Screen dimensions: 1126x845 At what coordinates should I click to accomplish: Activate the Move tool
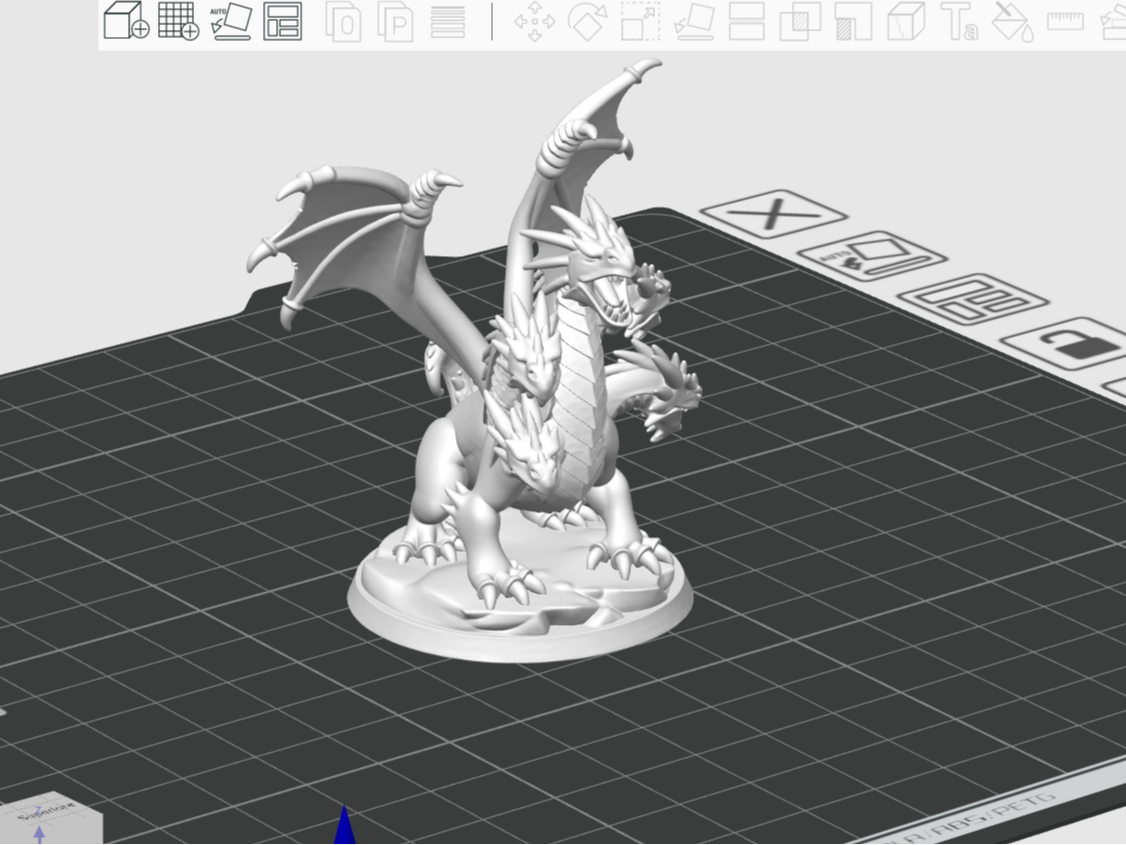[535, 22]
